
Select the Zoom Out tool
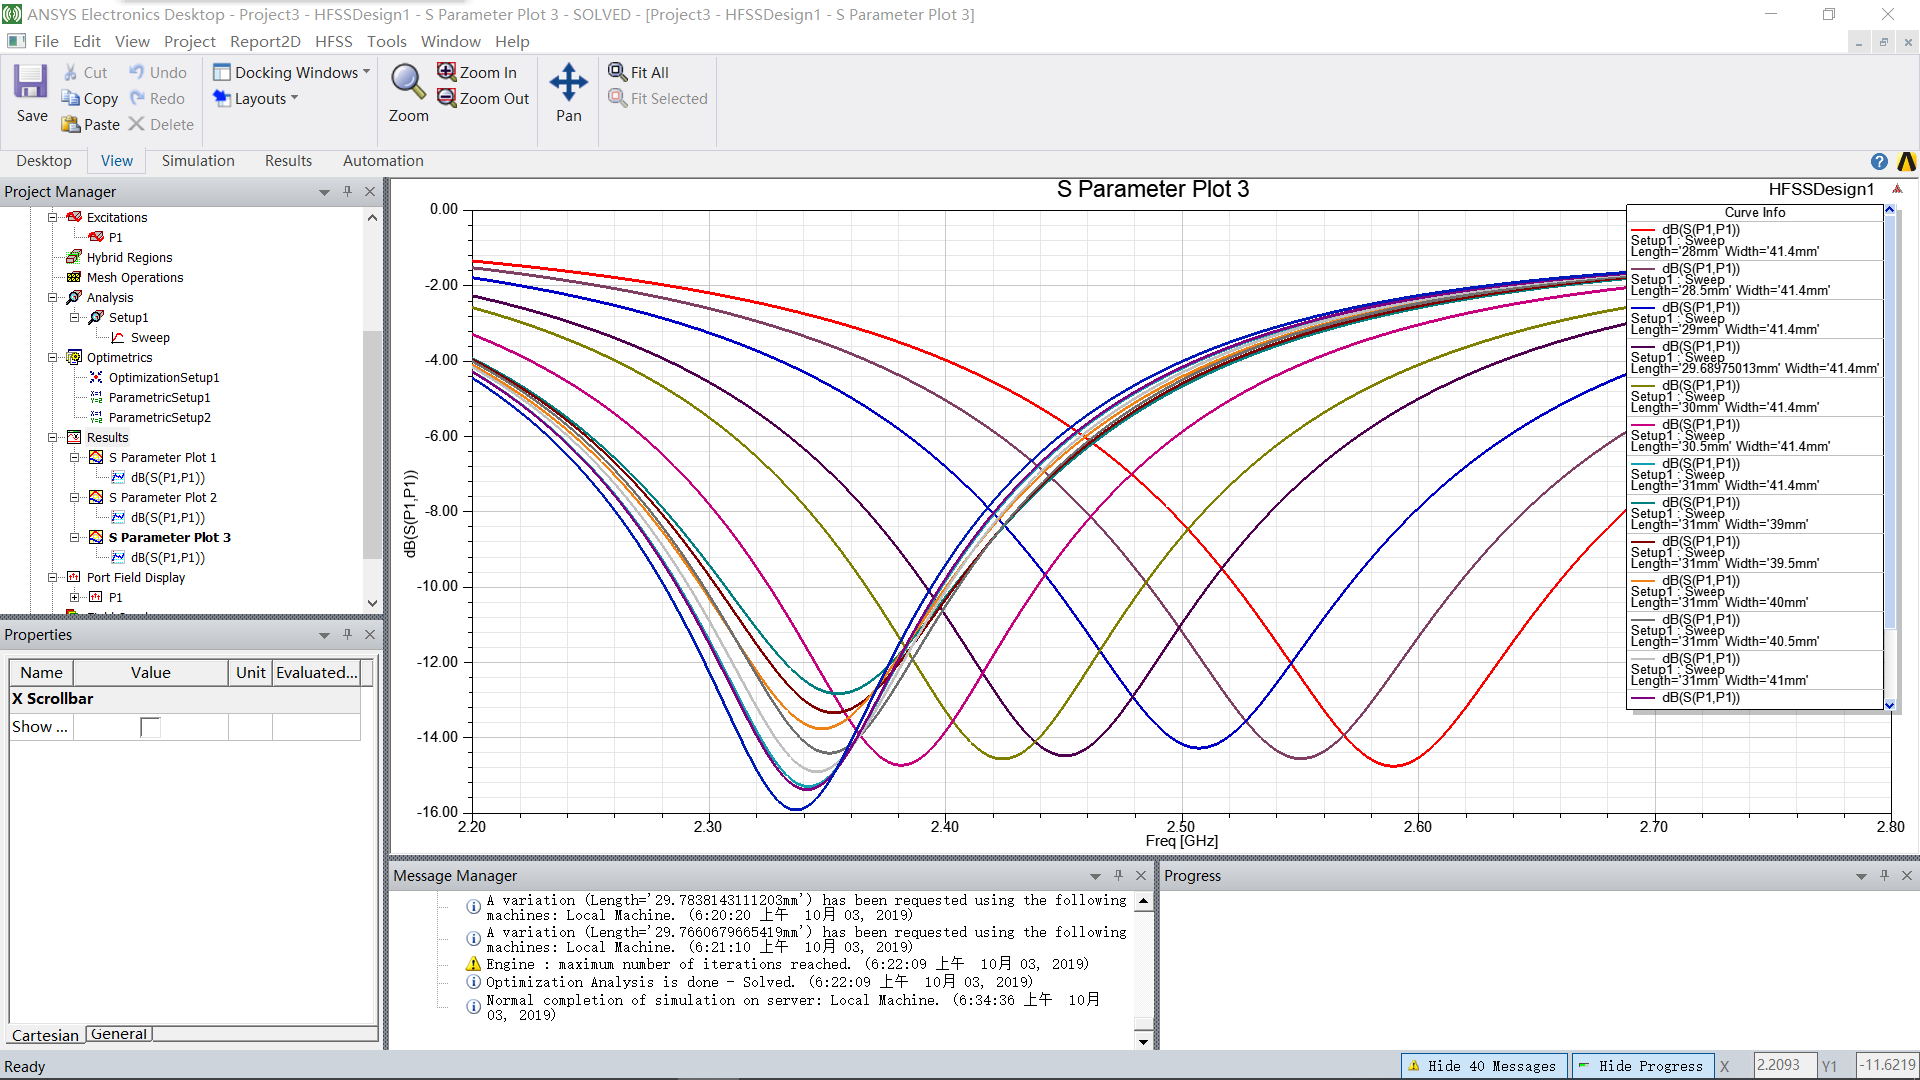[481, 98]
